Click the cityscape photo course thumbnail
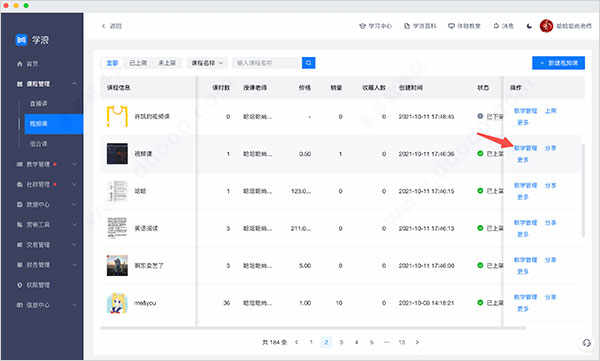The image size is (600, 361). 117,265
